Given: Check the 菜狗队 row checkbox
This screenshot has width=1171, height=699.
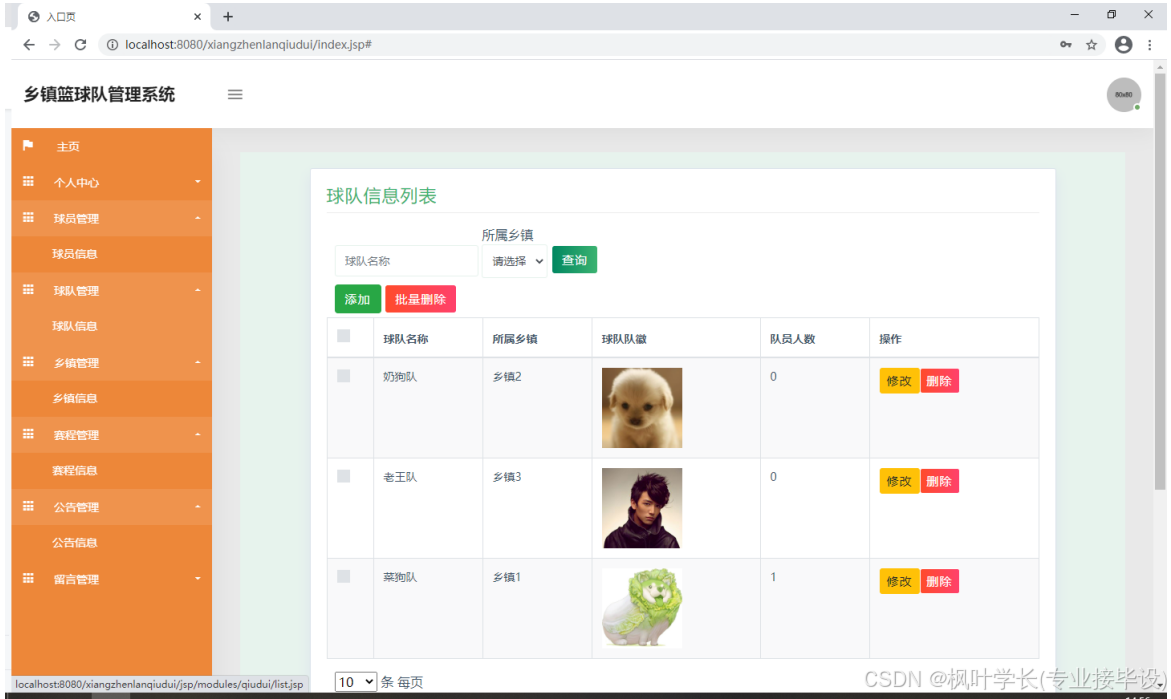Looking at the screenshot, I should pos(344,576).
